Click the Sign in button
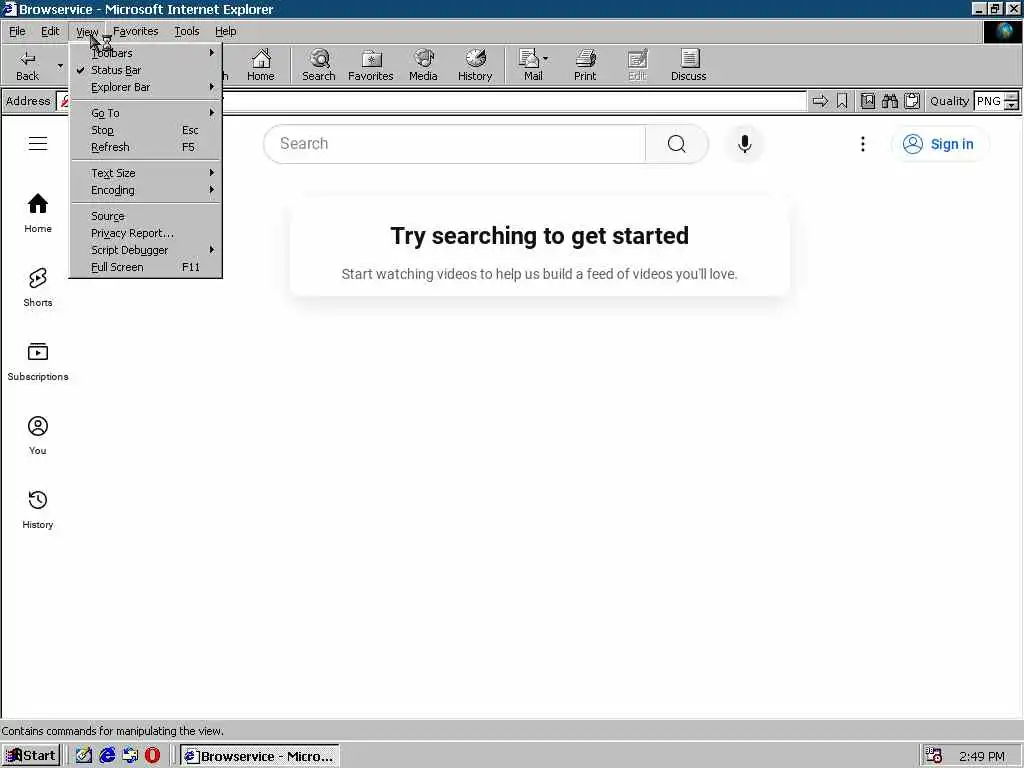This screenshot has height=768, width=1024. [939, 144]
